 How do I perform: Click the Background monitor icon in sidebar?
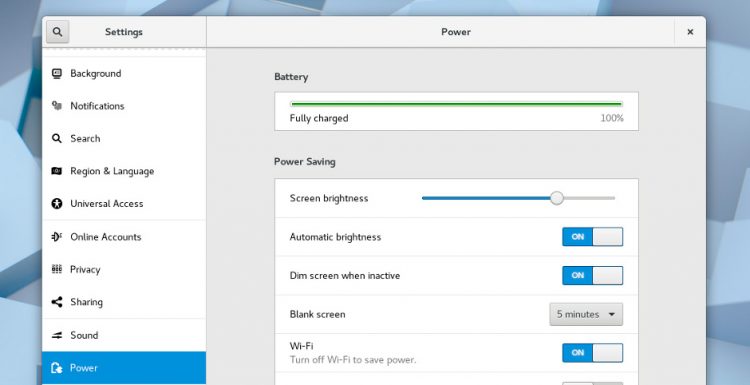tap(57, 74)
